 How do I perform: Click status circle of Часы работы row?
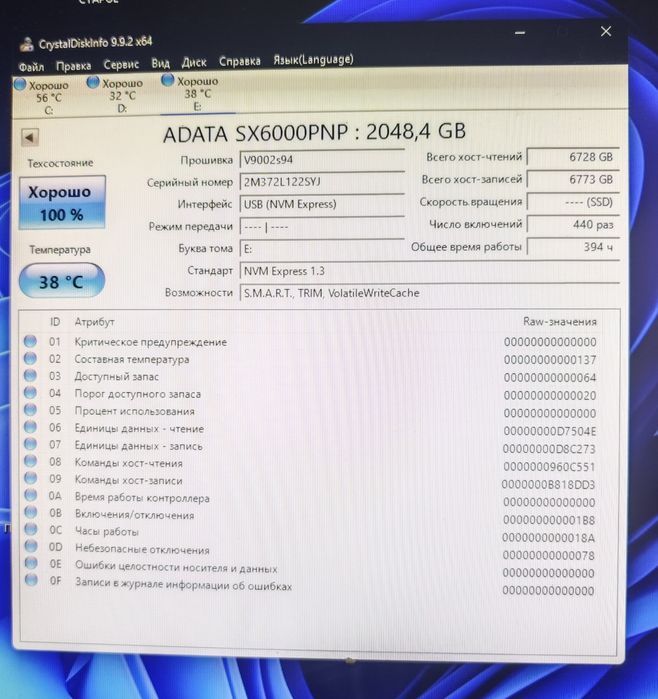tap(30, 529)
